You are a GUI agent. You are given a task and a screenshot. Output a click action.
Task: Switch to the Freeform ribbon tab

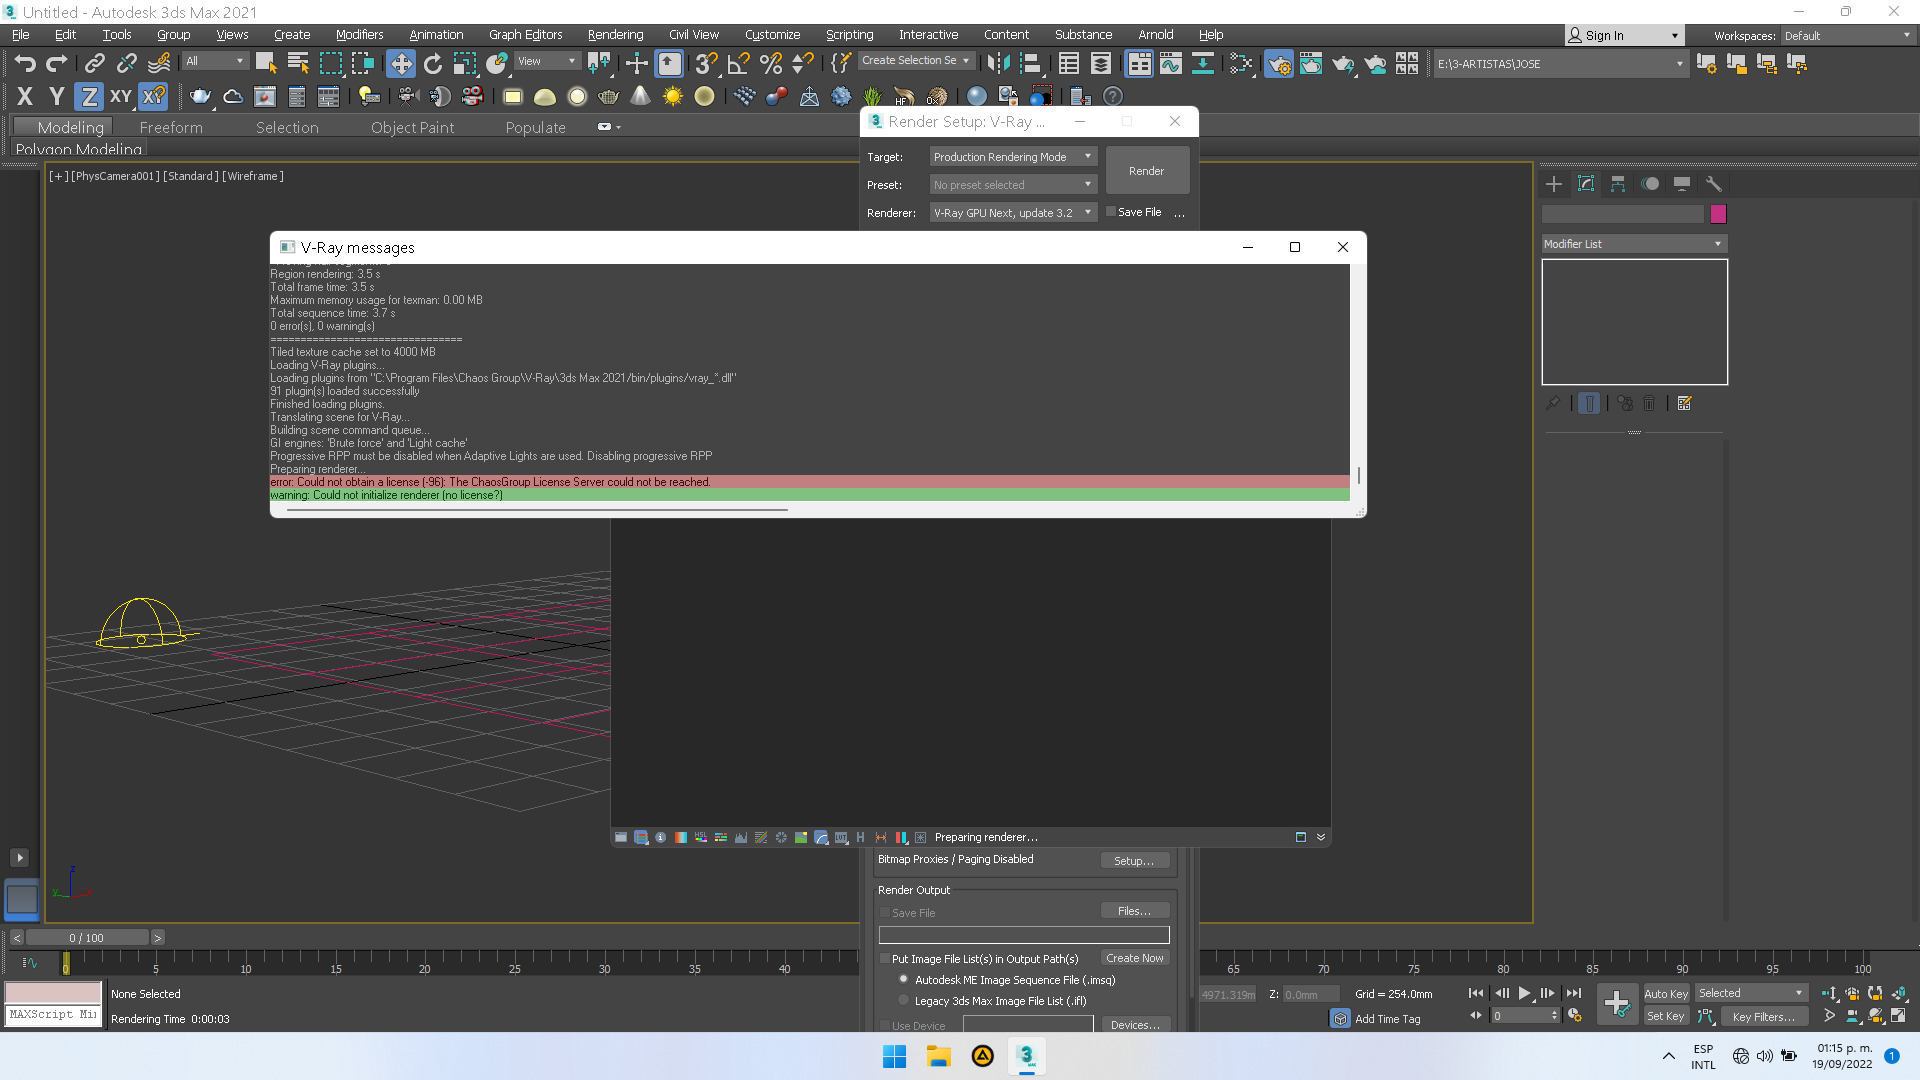171,128
